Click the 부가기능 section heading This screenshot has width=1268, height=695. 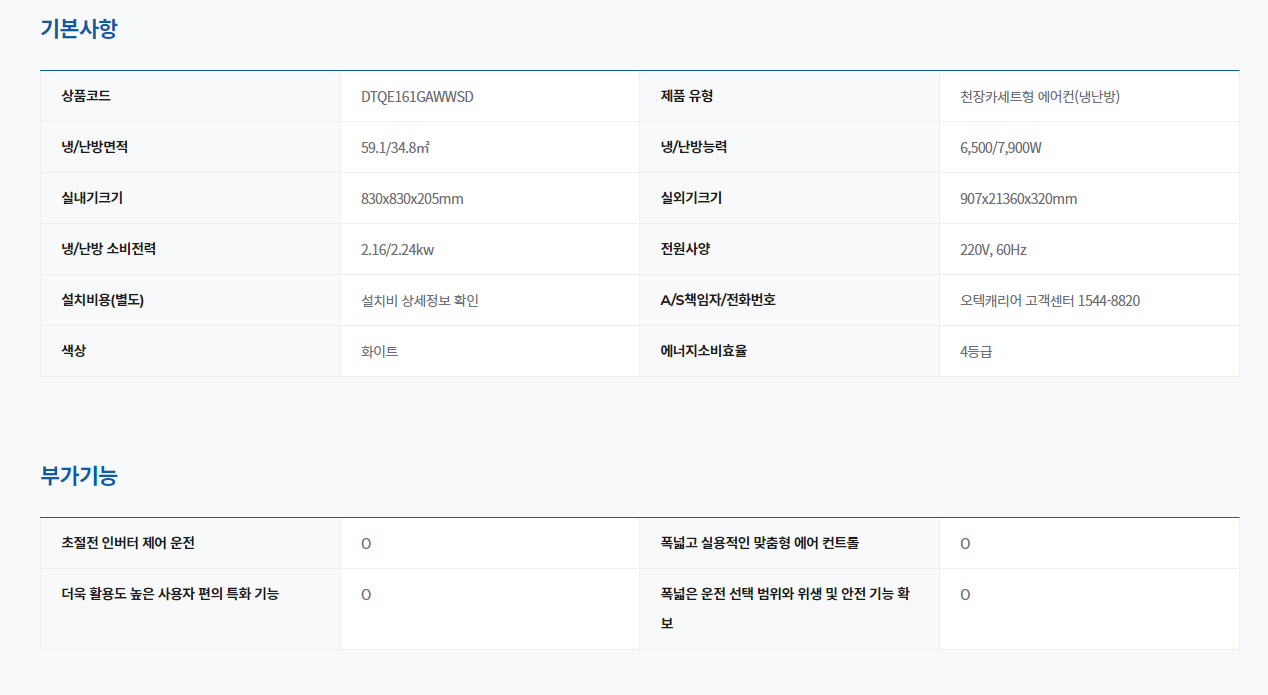click(x=79, y=476)
